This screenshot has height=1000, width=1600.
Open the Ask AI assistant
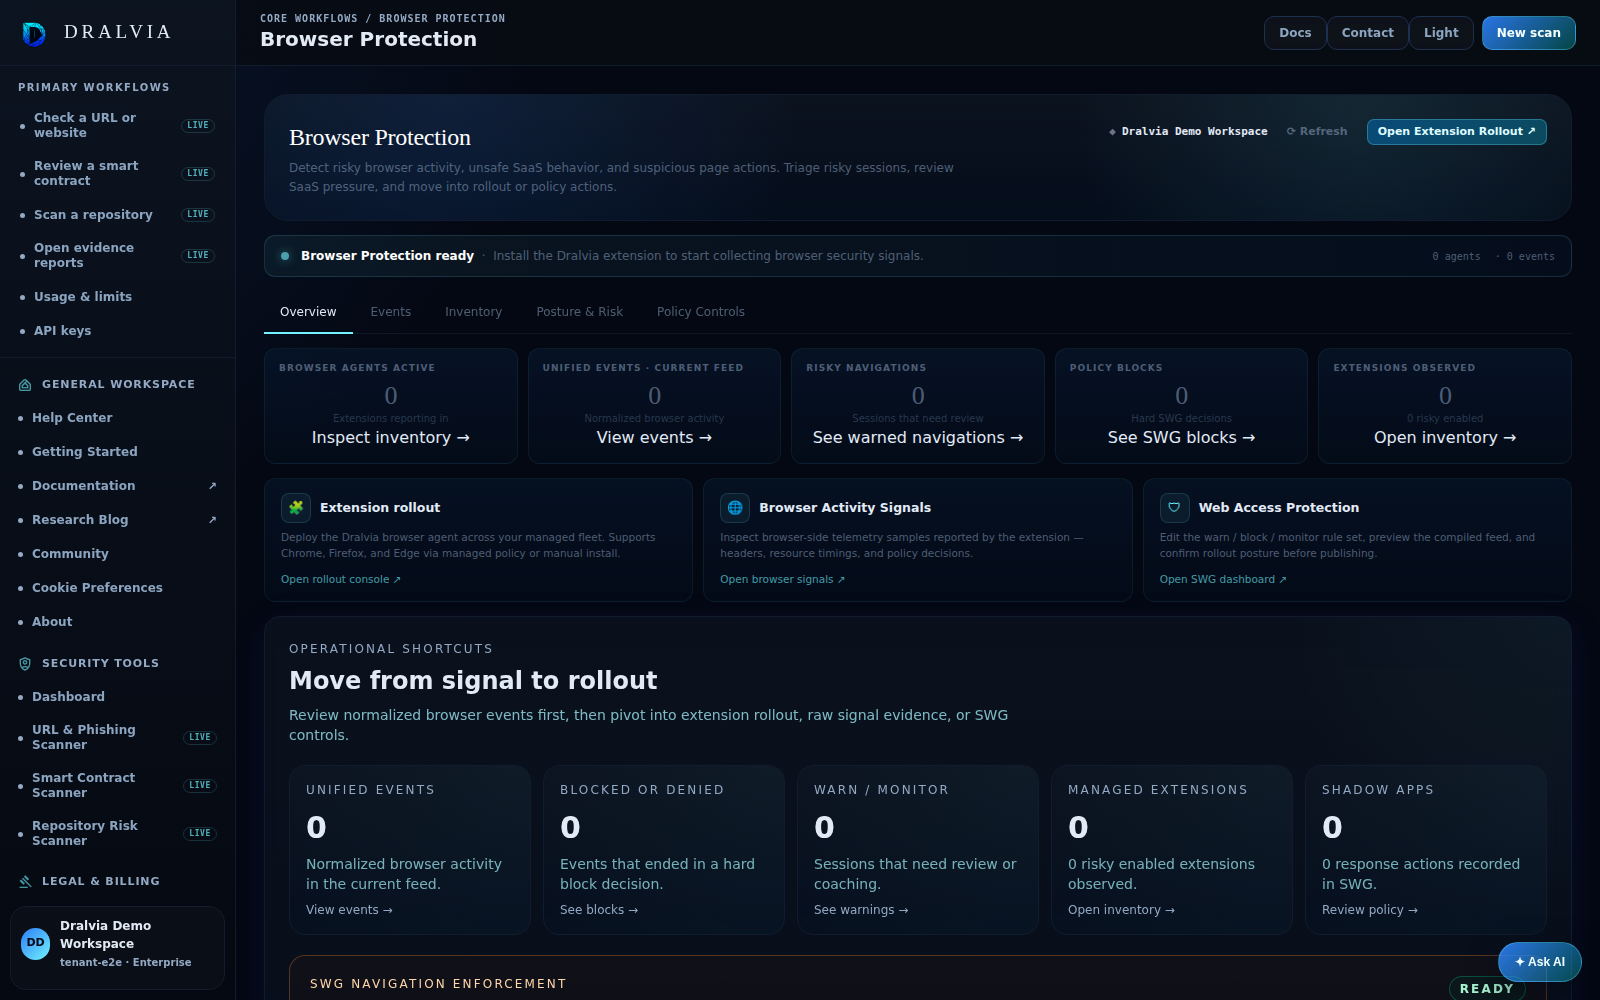[1539, 962]
